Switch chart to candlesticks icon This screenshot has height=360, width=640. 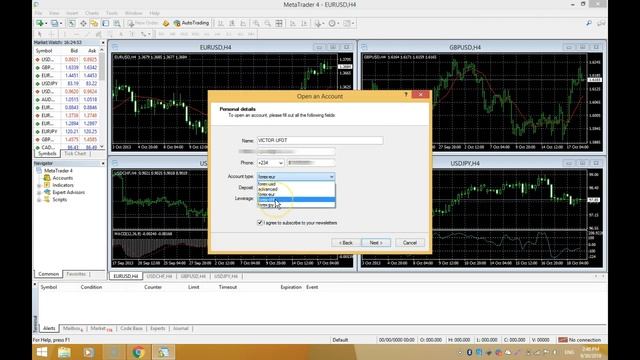tap(232, 23)
